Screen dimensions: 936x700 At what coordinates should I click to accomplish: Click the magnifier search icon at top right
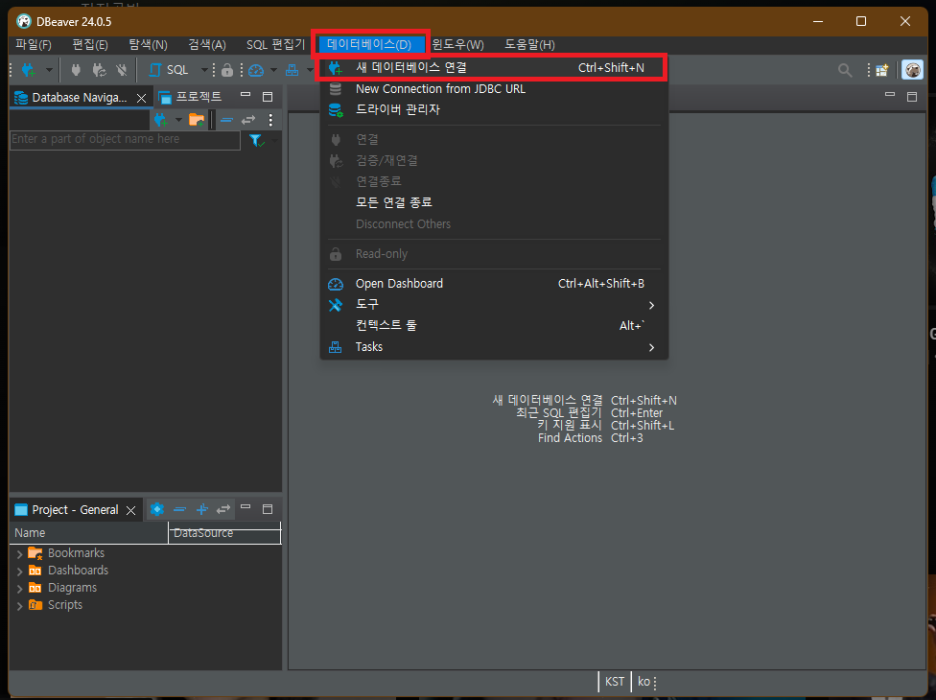coord(845,70)
